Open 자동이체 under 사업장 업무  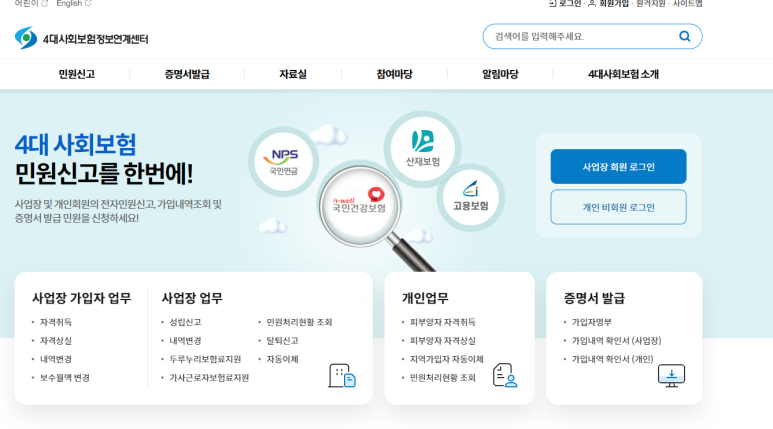click(282, 359)
